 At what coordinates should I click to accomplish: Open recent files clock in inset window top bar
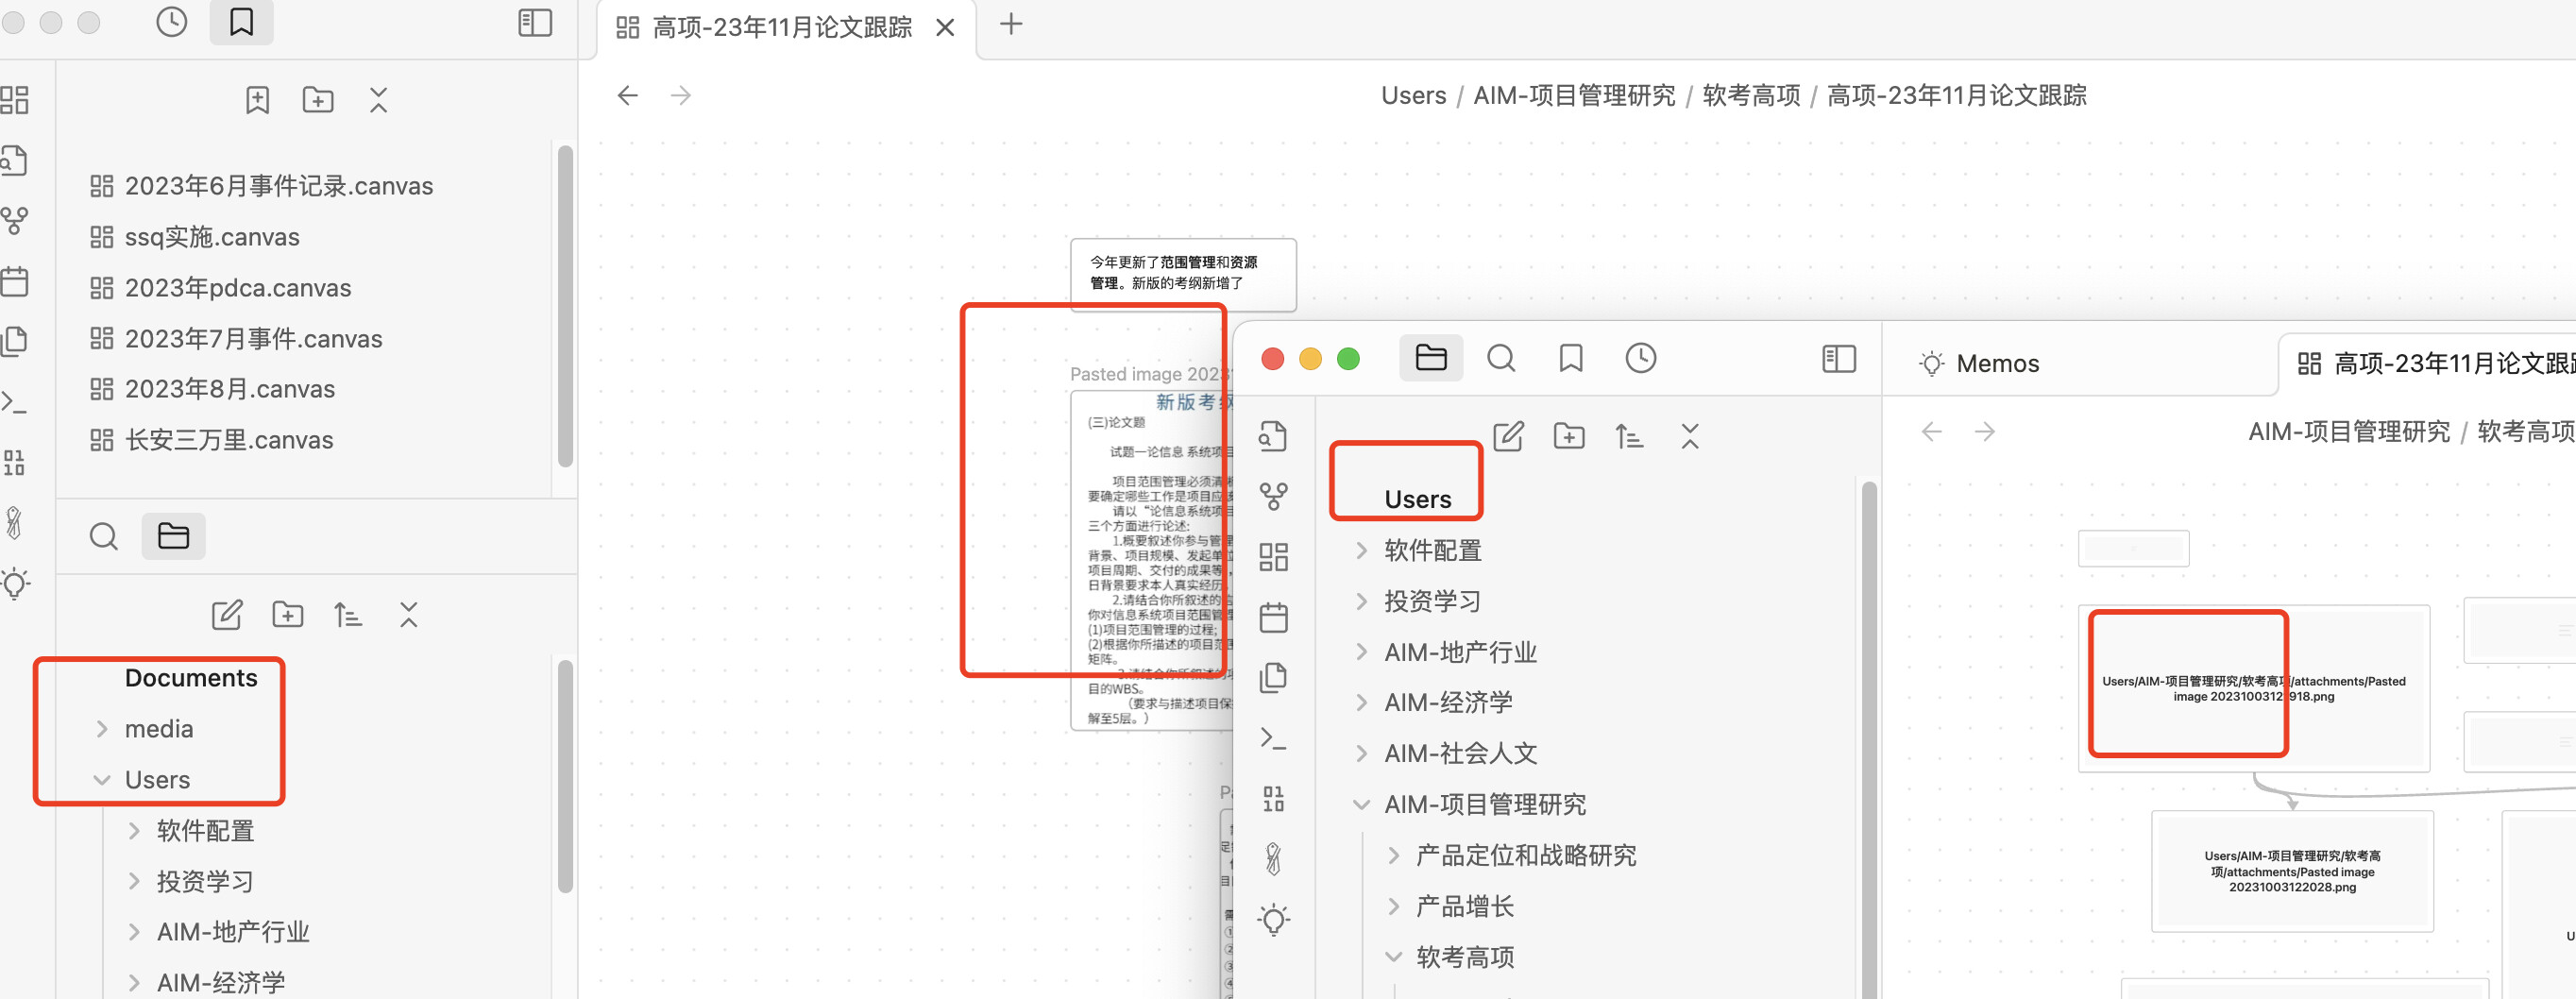tap(1640, 358)
